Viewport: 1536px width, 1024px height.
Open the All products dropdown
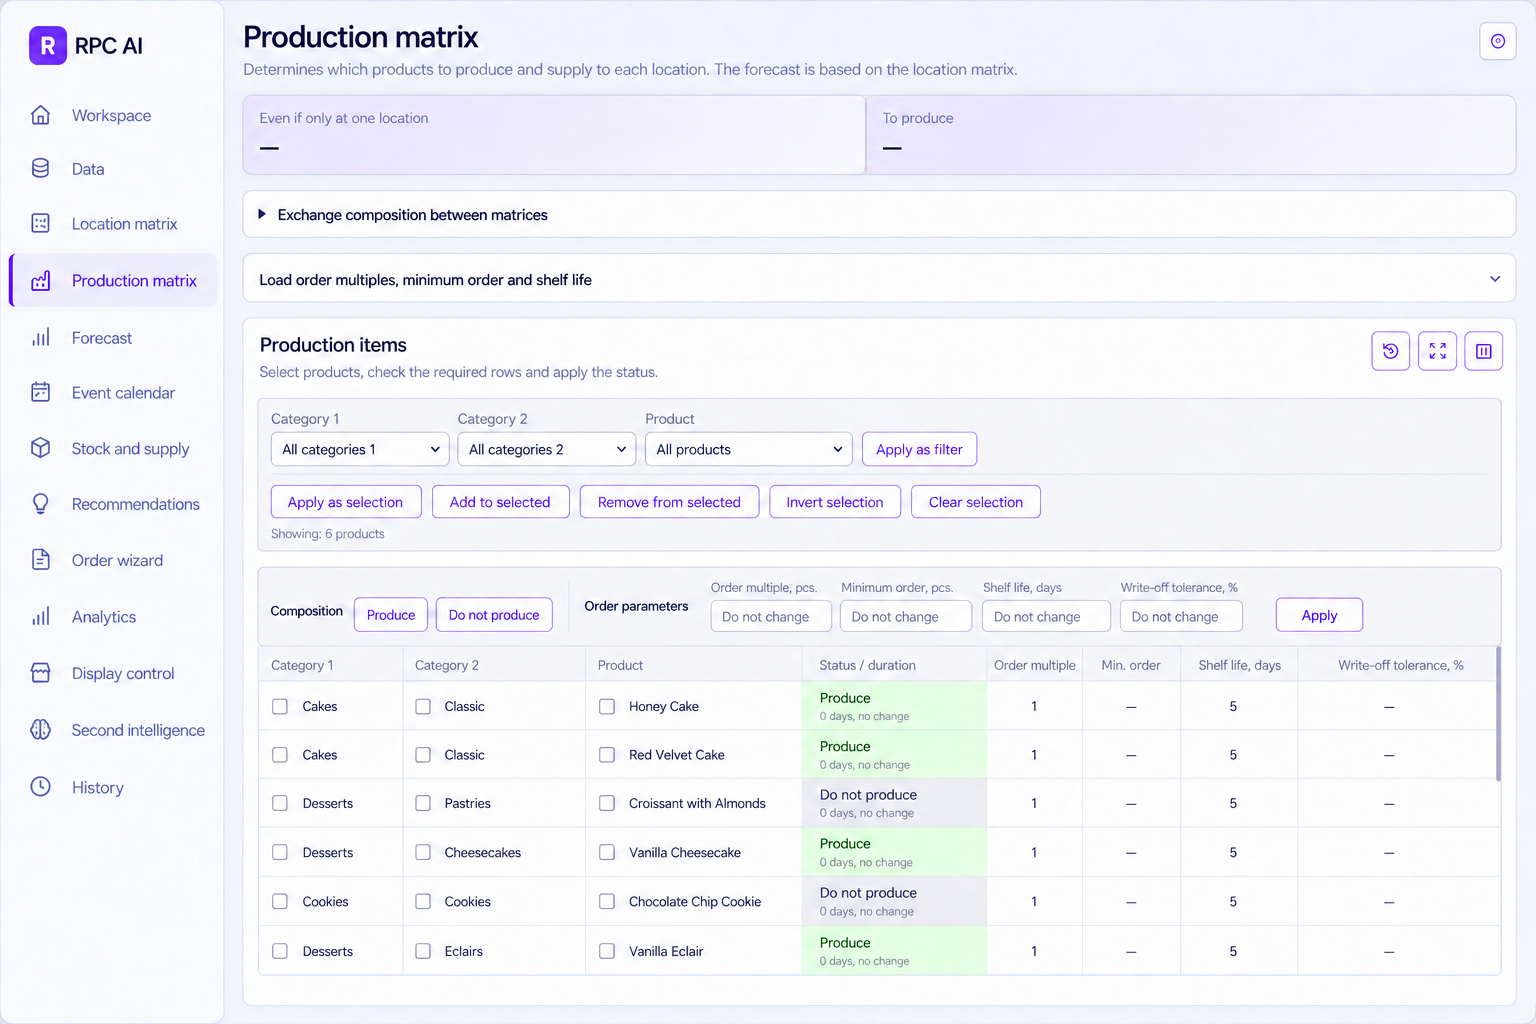point(749,449)
